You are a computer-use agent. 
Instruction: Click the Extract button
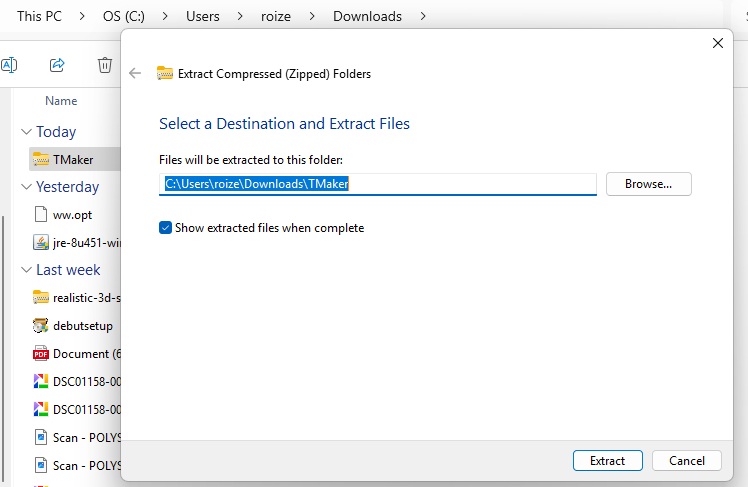pos(607,461)
